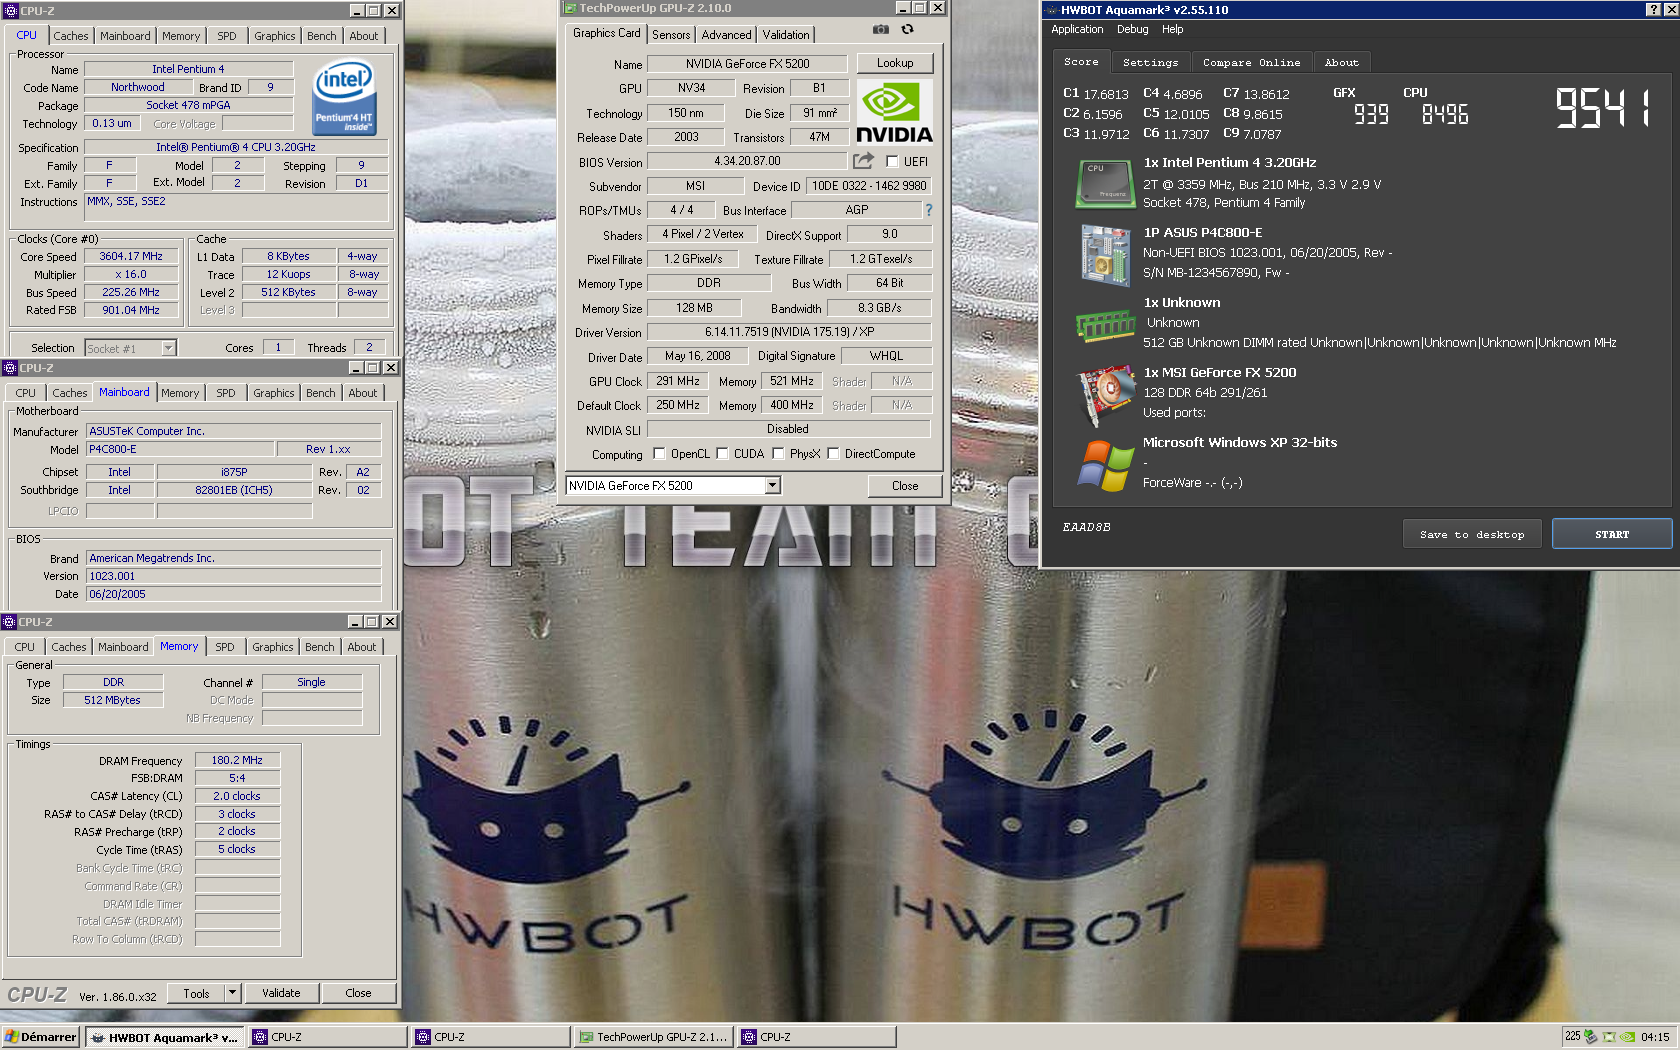Screen dimensions: 1680x1050
Task: Switch to the Sensors tab in GPU-Z
Action: (671, 34)
